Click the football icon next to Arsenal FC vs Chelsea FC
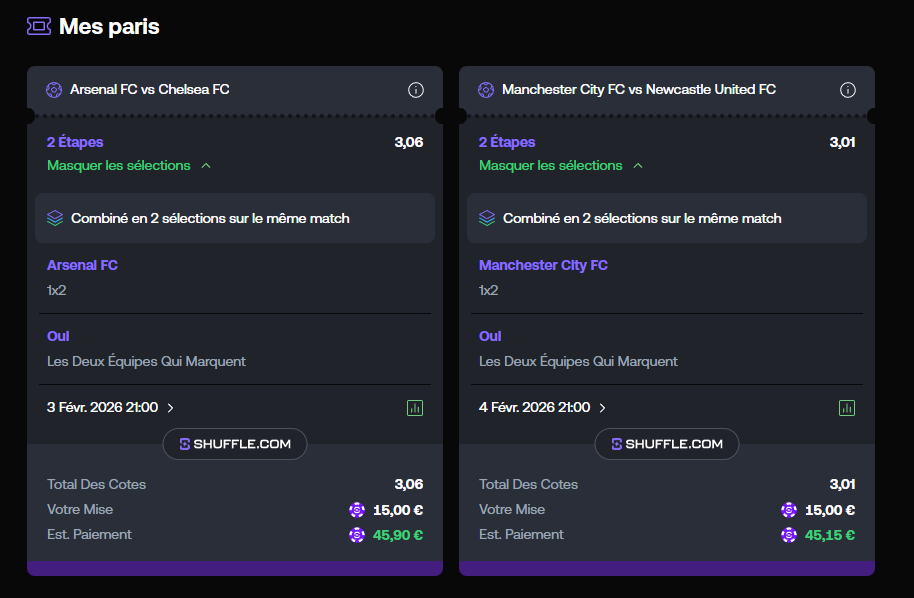The height and width of the screenshot is (598, 914). (54, 90)
